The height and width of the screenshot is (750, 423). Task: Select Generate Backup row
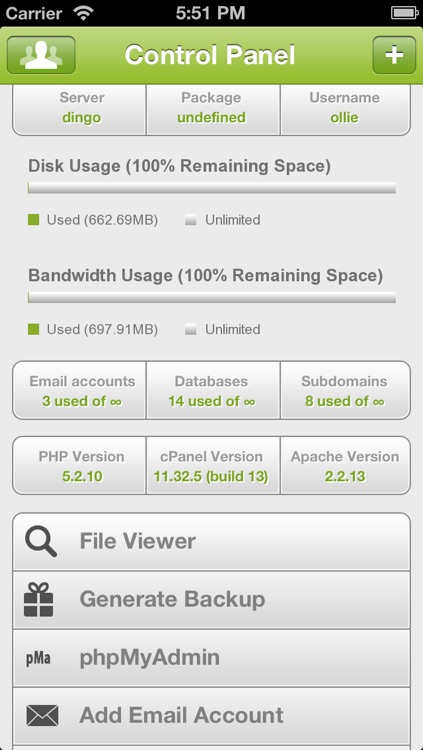coord(212,600)
